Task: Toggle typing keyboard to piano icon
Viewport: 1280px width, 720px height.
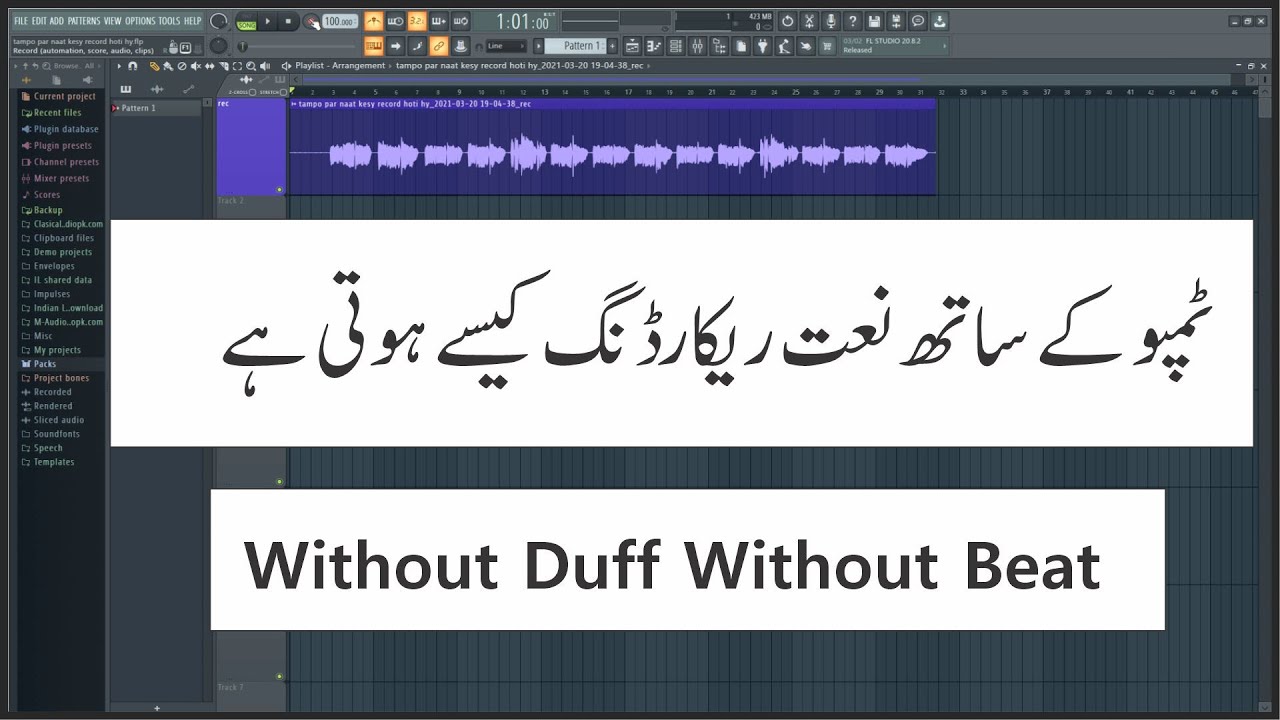Action: [x=374, y=46]
